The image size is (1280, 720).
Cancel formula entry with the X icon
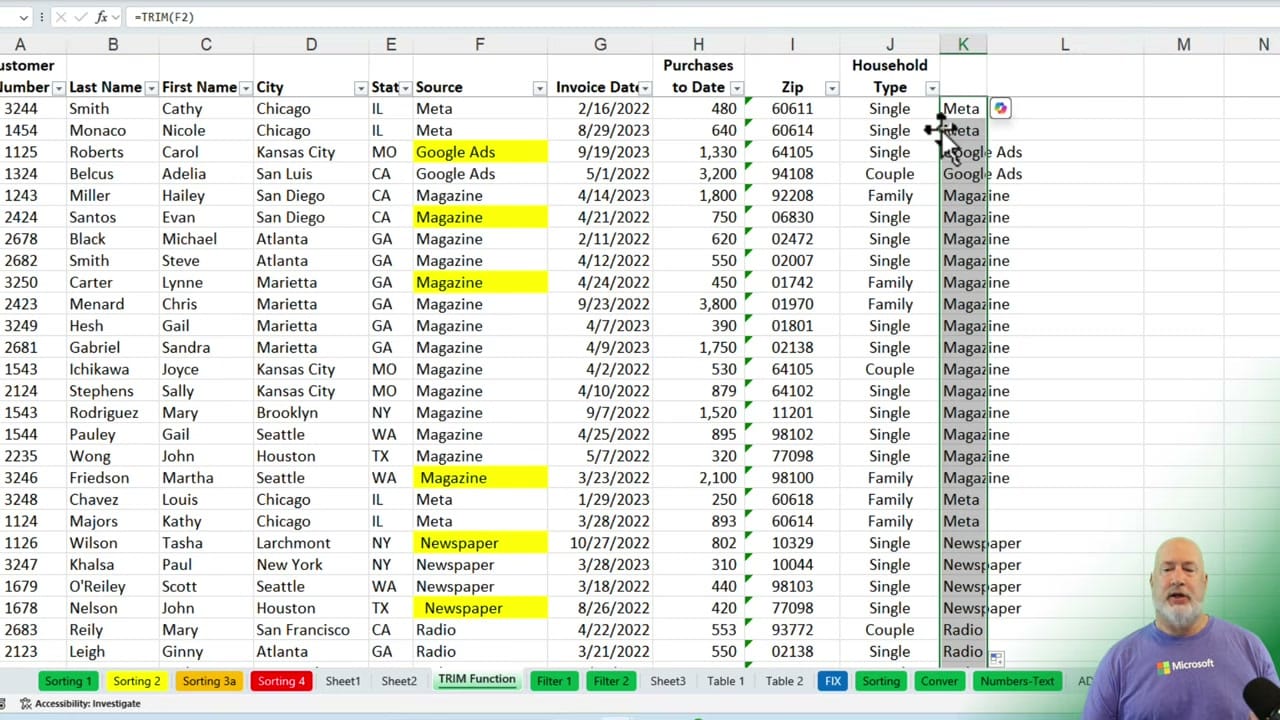click(x=61, y=17)
